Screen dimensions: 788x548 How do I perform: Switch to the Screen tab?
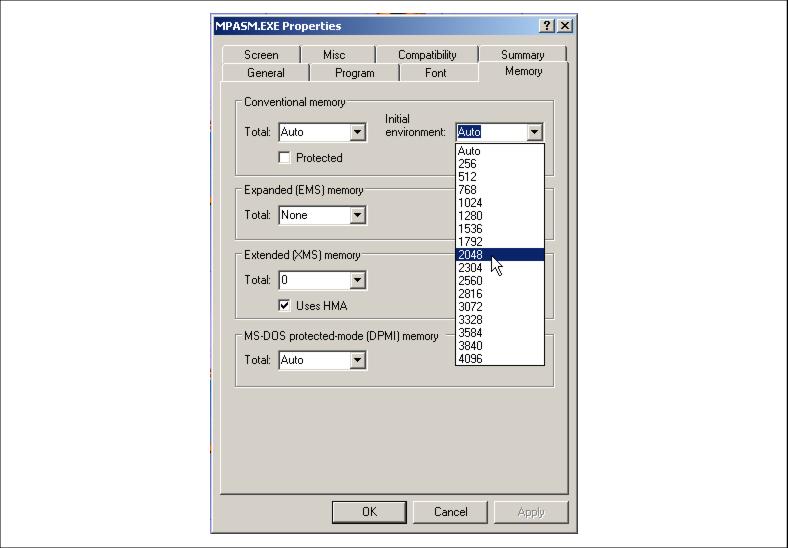point(261,54)
